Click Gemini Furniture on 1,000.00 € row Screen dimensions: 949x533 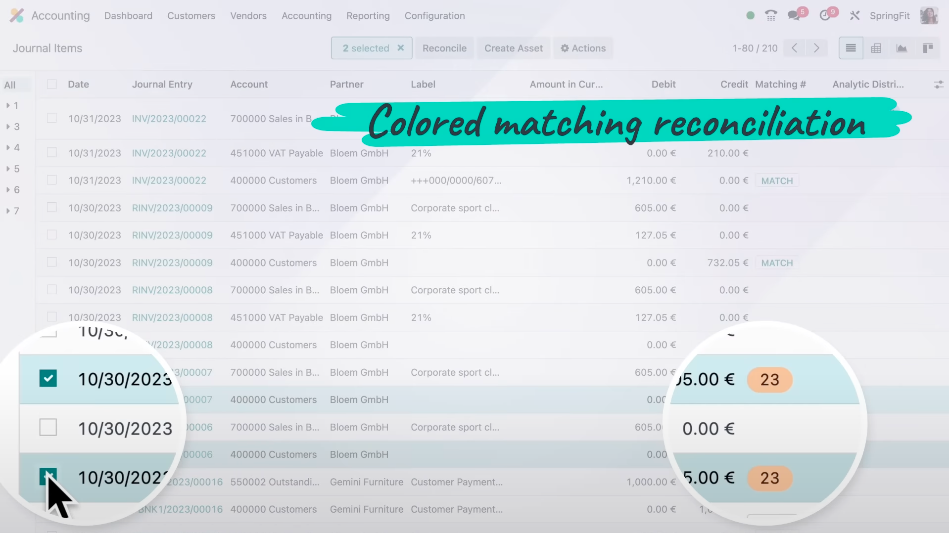366,482
